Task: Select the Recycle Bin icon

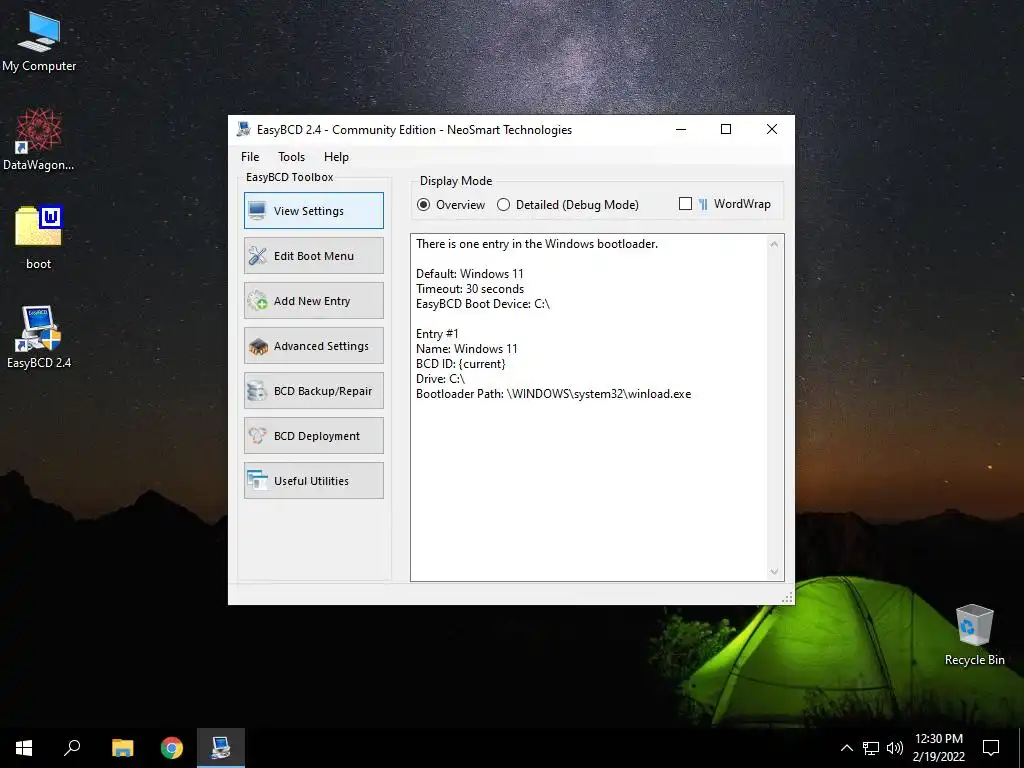Action: click(974, 635)
